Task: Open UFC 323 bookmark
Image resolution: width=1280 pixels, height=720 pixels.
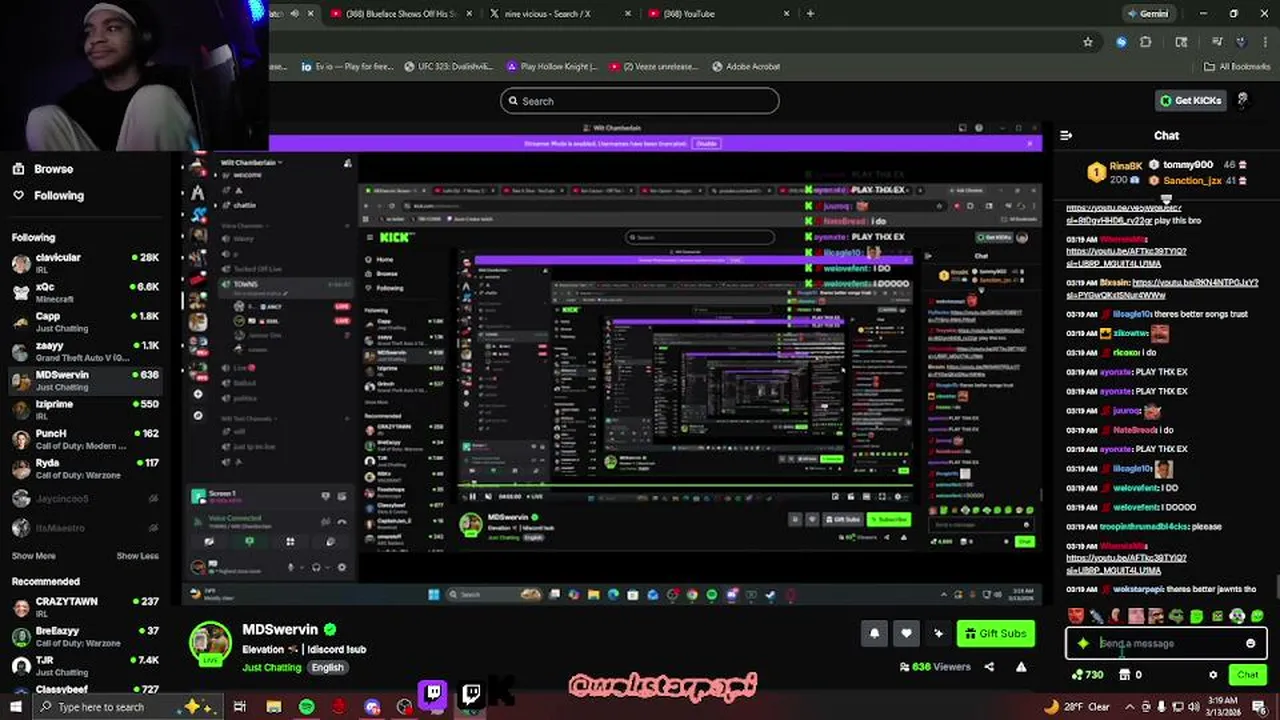Action: click(x=448, y=67)
